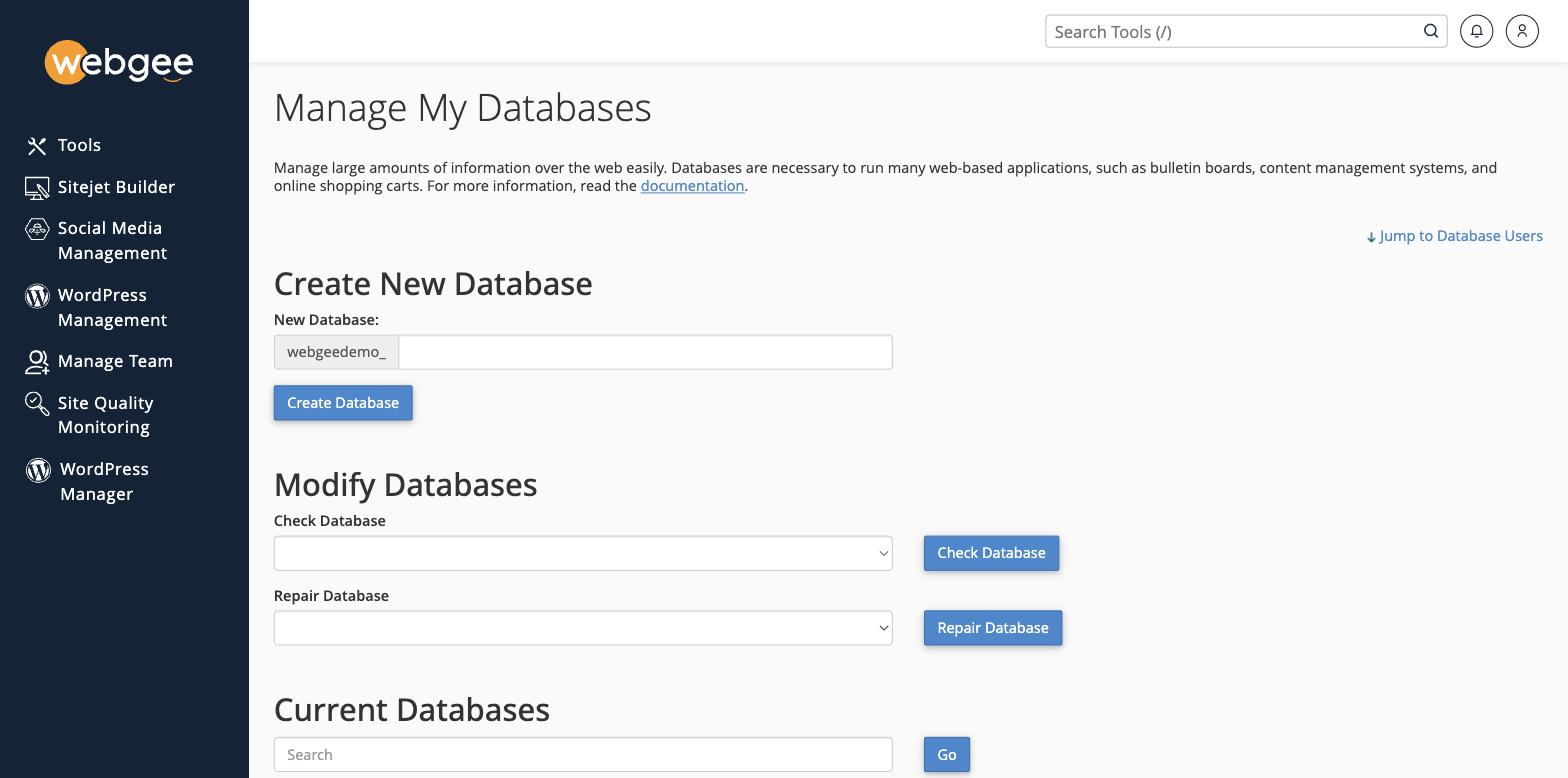Follow the Jump to Database Users link

1455,236
